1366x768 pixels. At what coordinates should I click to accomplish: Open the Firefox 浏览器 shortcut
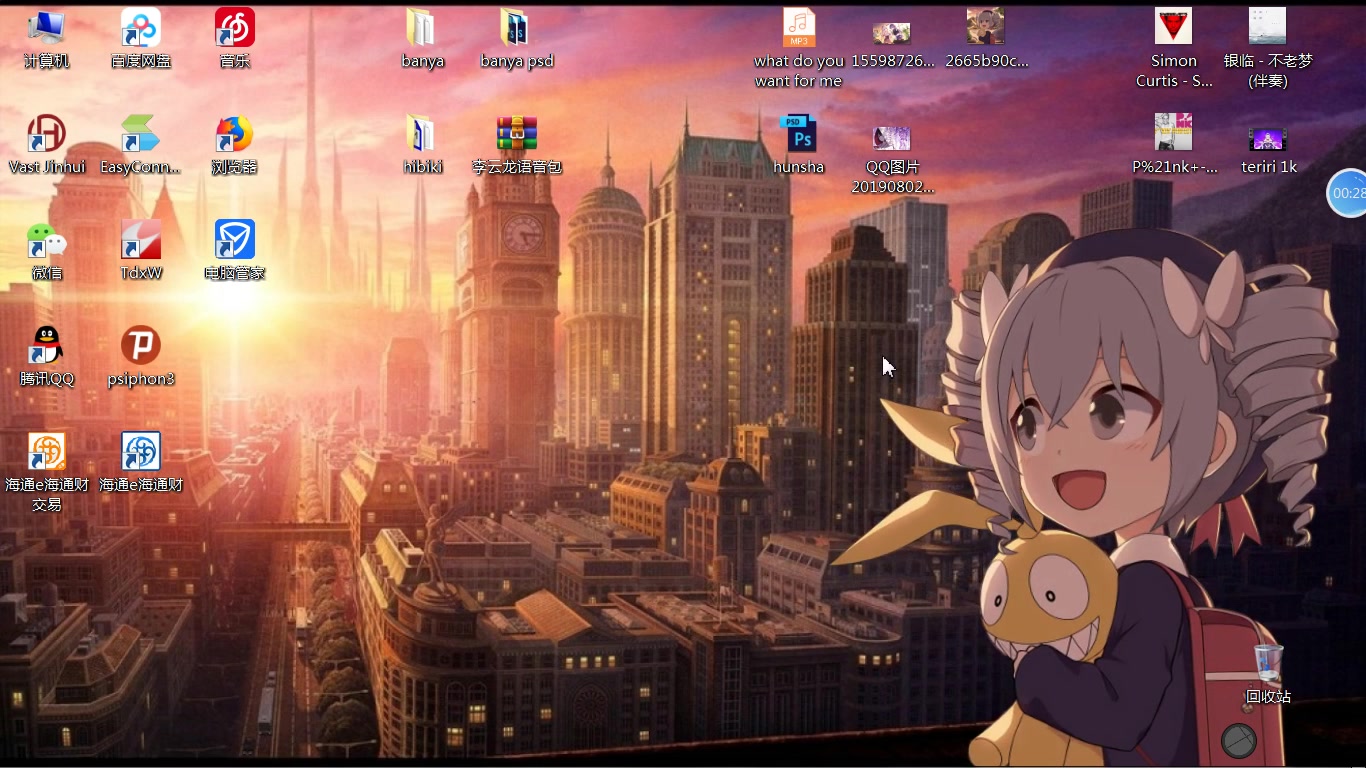[235, 134]
